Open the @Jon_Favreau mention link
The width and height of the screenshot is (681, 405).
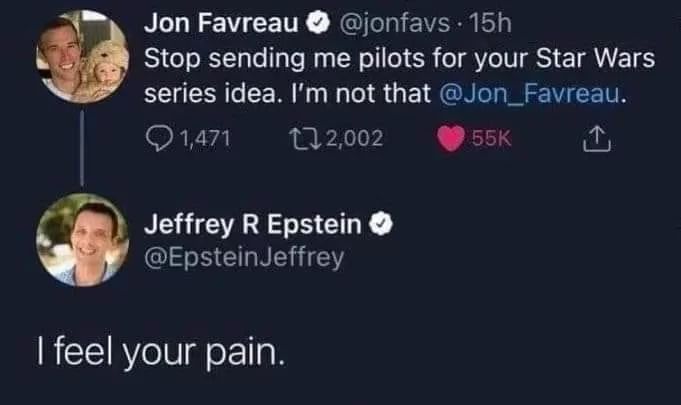pyautogui.click(x=532, y=97)
